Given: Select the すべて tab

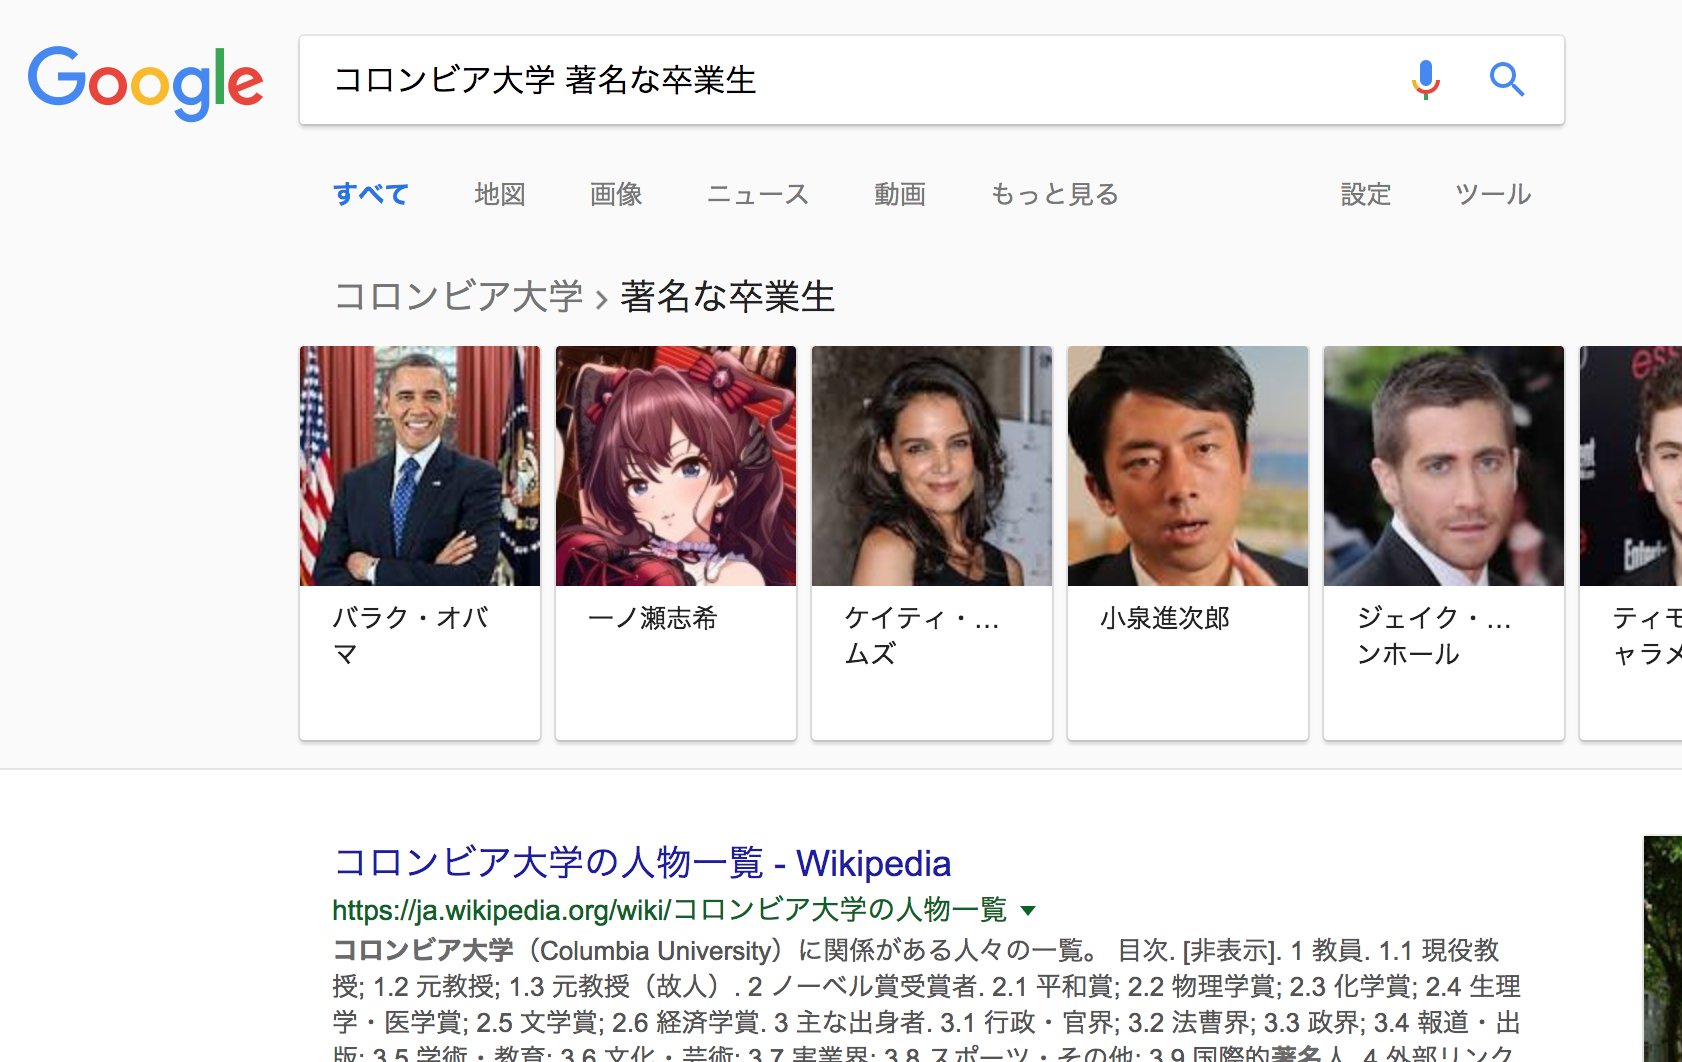Looking at the screenshot, I should (x=371, y=194).
